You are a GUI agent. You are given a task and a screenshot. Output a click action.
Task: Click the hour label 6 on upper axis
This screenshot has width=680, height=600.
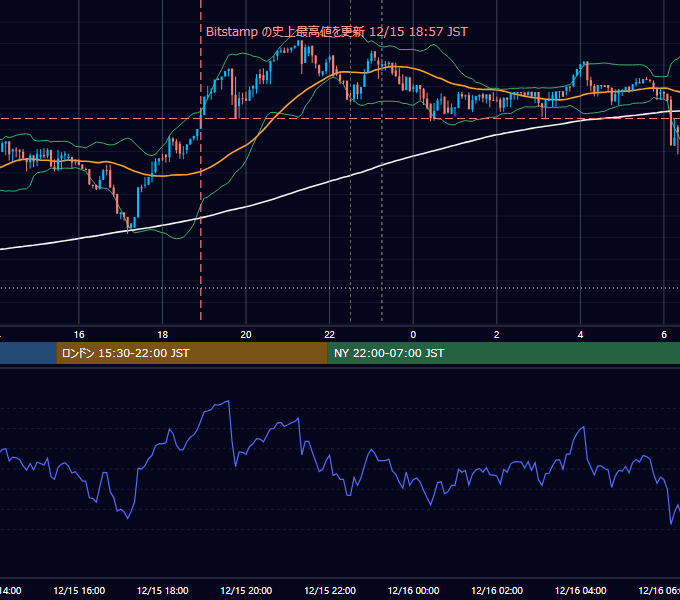coord(664,335)
